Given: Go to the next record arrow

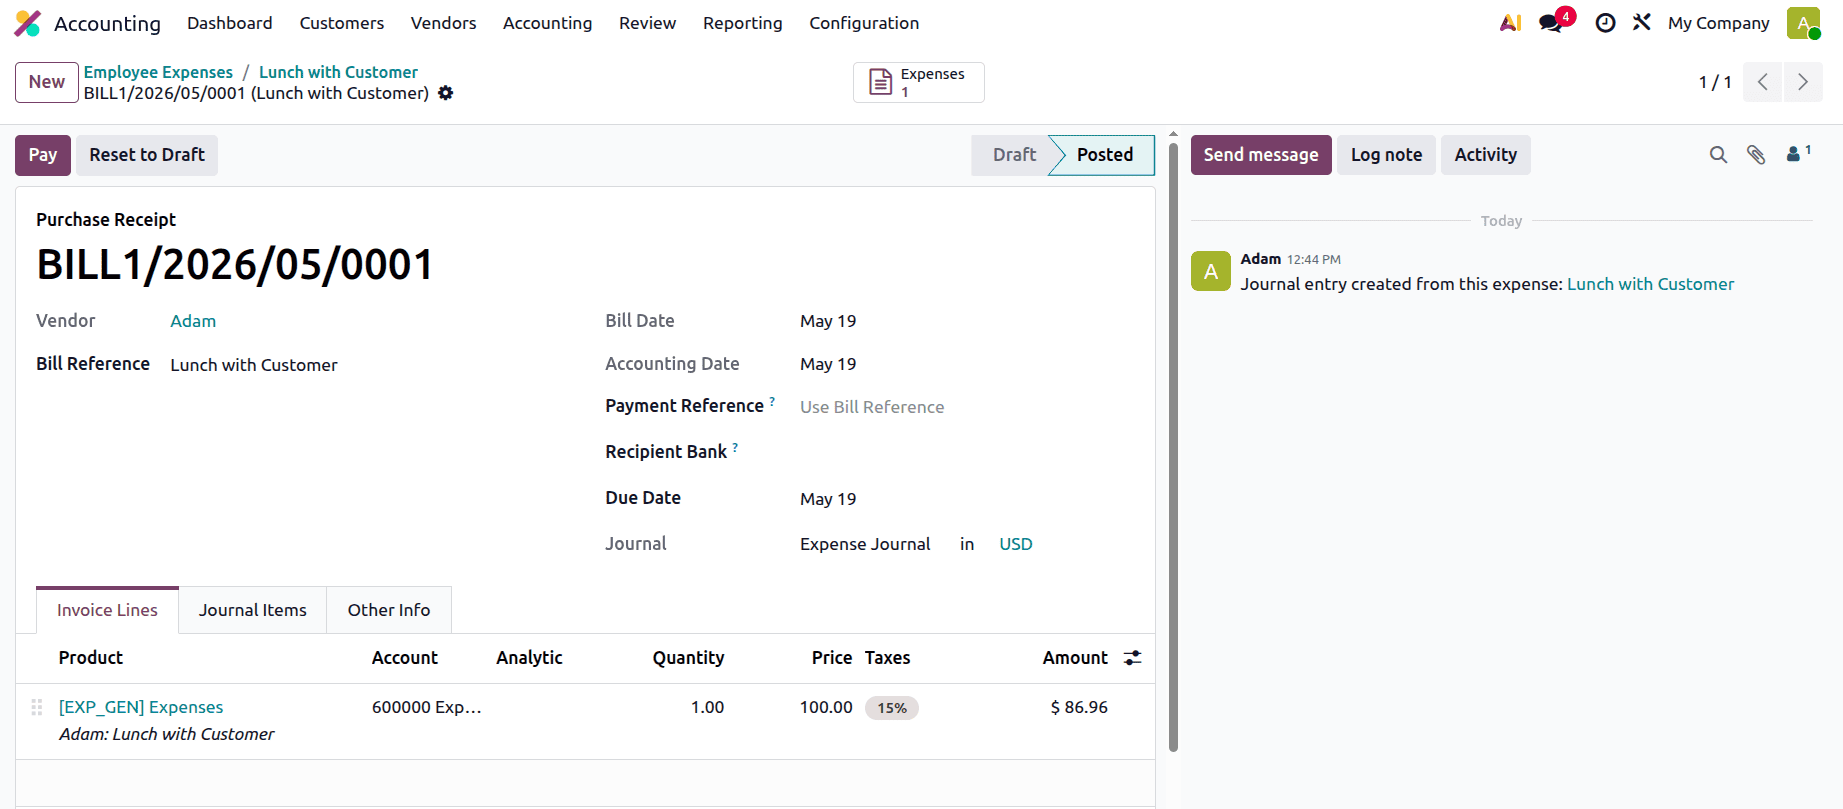Looking at the screenshot, I should 1803,82.
